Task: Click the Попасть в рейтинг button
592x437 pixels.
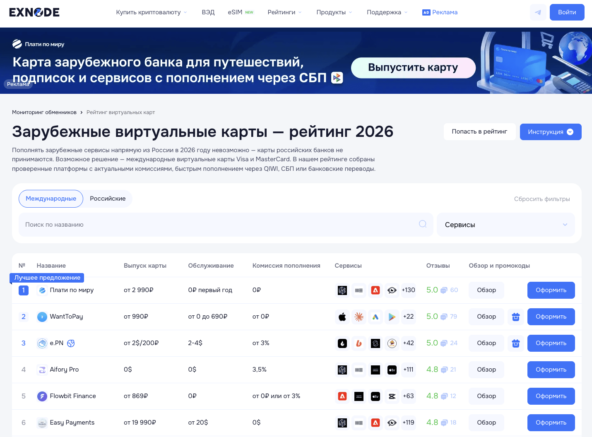Action: coord(479,131)
